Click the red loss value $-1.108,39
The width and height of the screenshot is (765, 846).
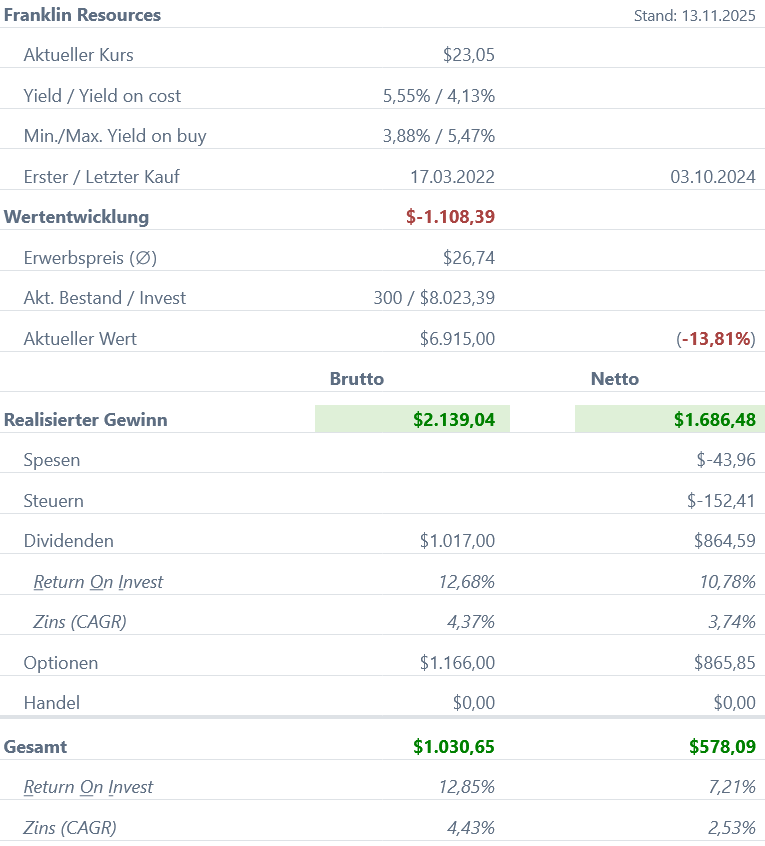point(450,217)
